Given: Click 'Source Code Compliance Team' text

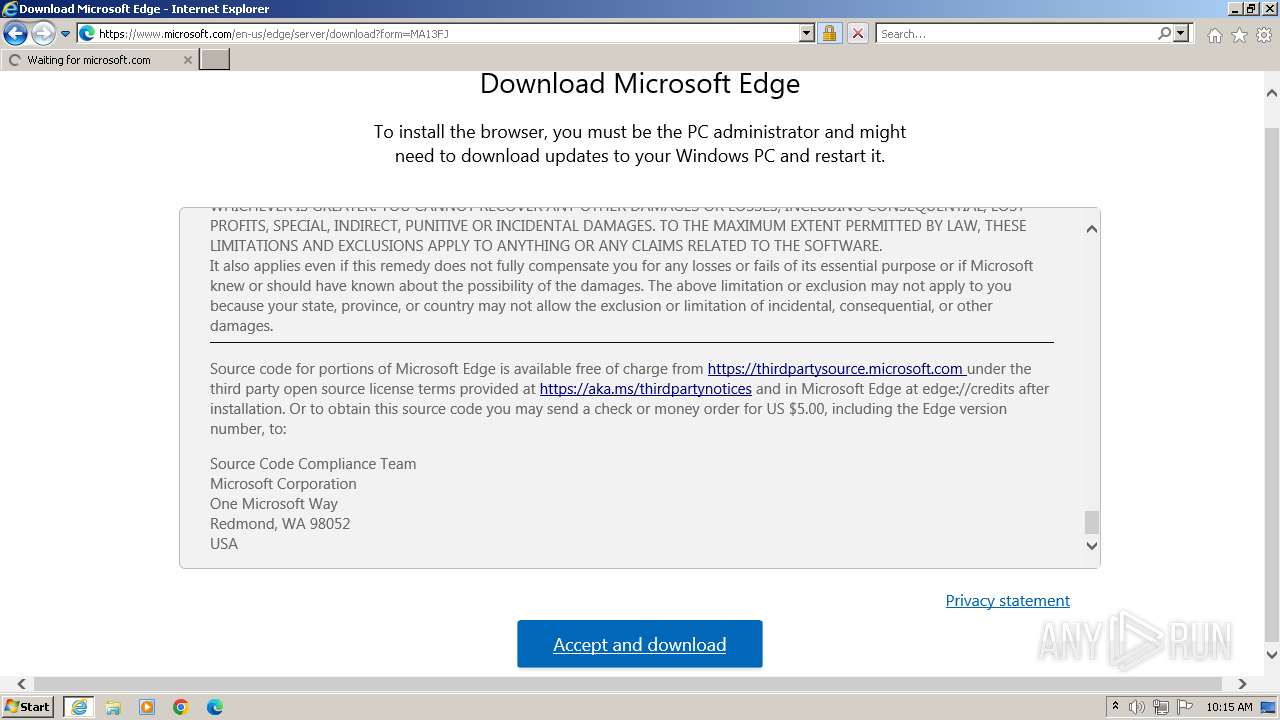Looking at the screenshot, I should [313, 464].
